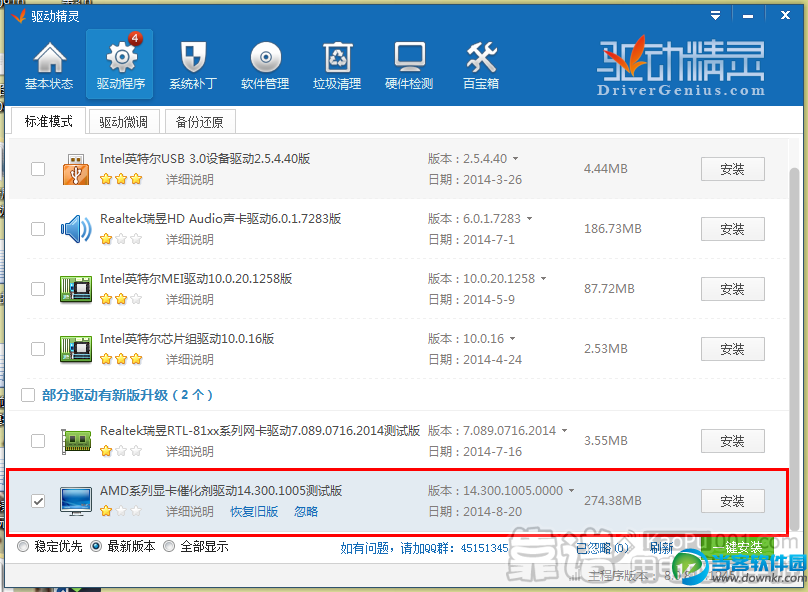Check the Intel 芯片组 driver checkbox
808x592 pixels.
[x=38, y=349]
